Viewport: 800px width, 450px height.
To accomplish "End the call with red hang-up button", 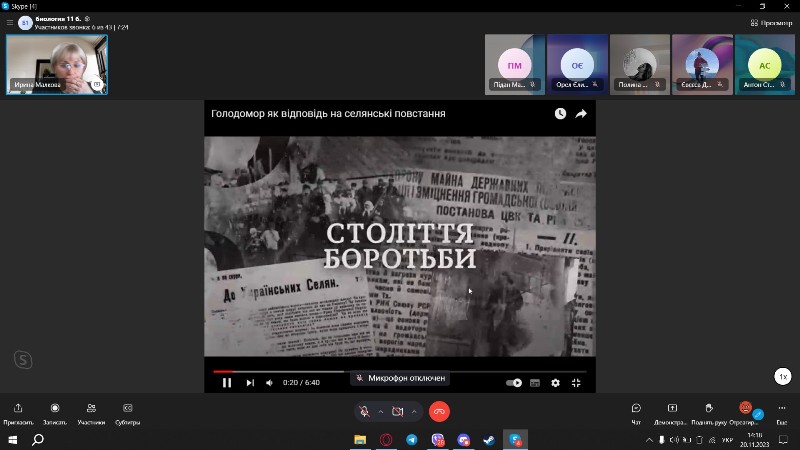I will tap(439, 412).
